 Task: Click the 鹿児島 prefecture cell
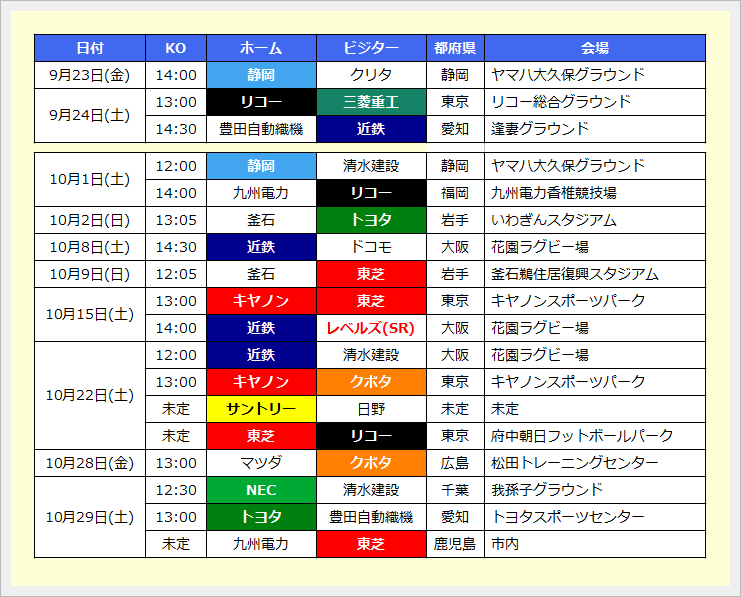455,544
